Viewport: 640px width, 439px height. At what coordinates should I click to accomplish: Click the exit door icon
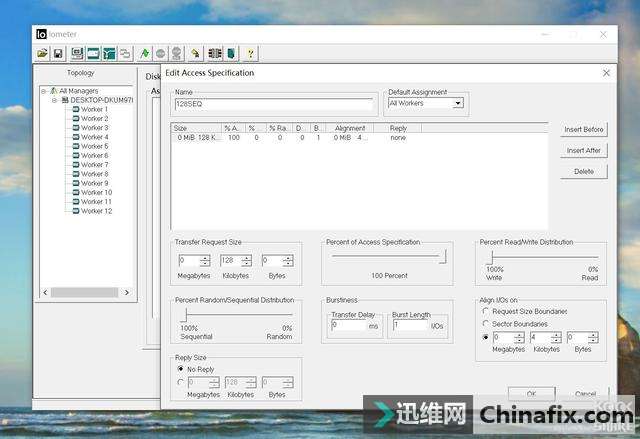(x=231, y=53)
